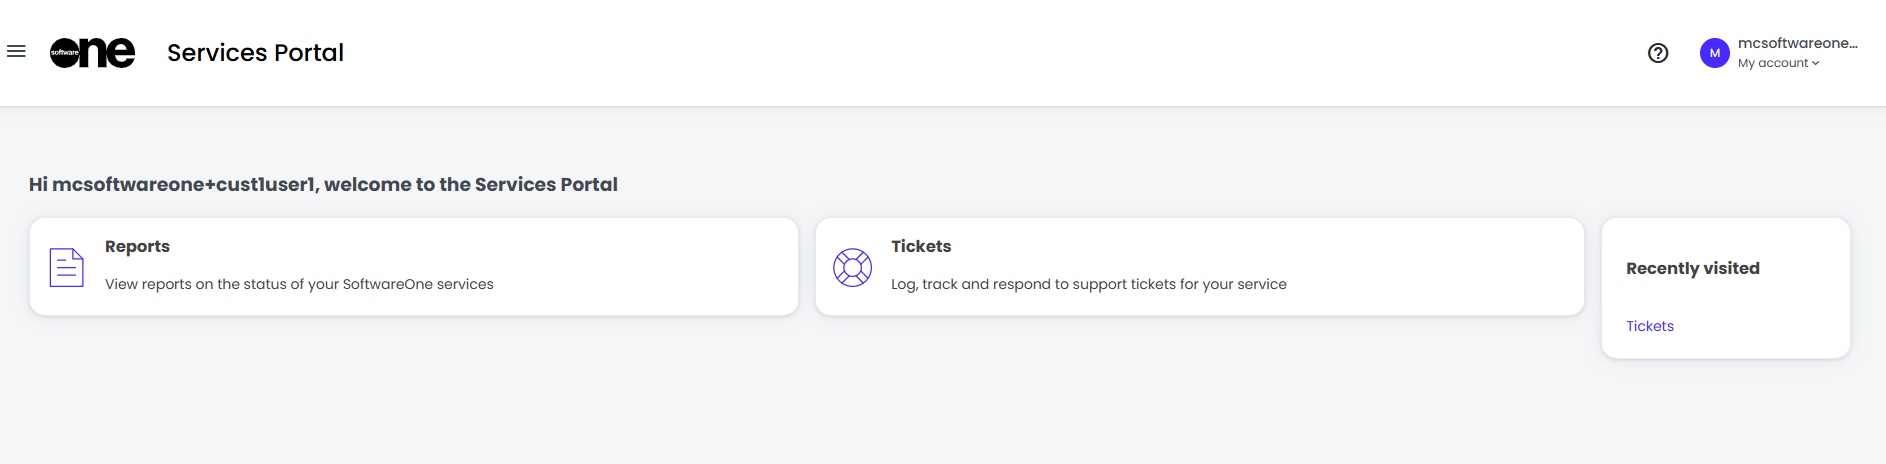Click the Tickets lifebuoy icon

pos(853,267)
